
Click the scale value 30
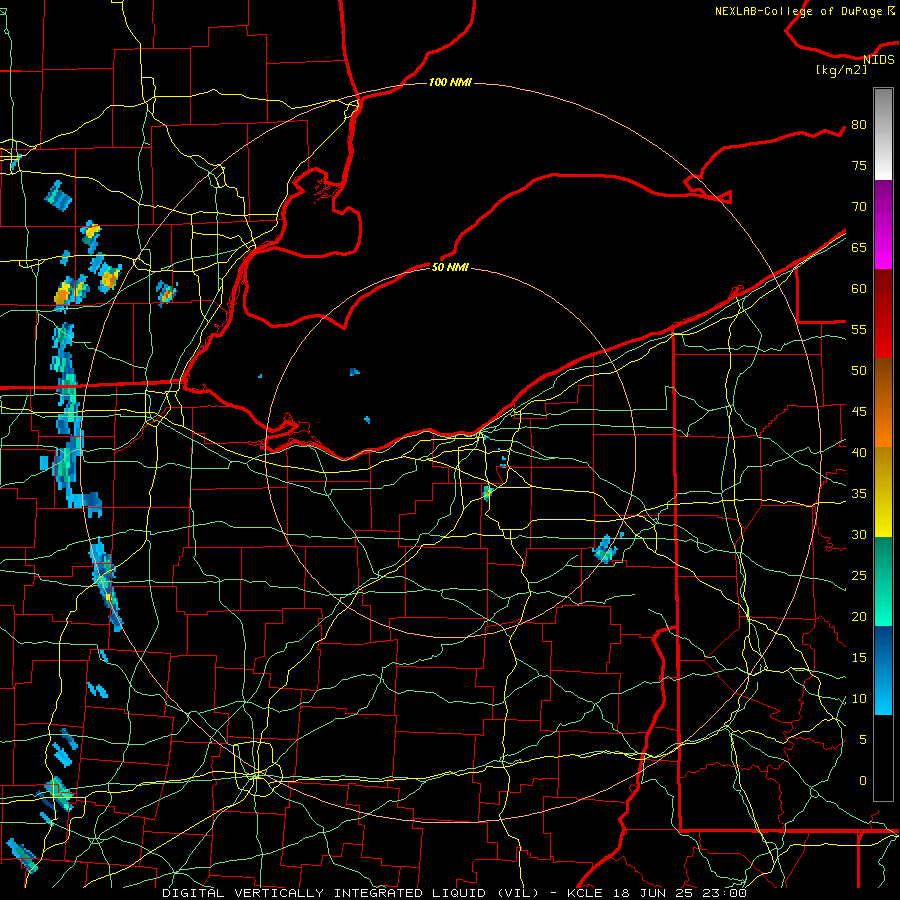(859, 534)
